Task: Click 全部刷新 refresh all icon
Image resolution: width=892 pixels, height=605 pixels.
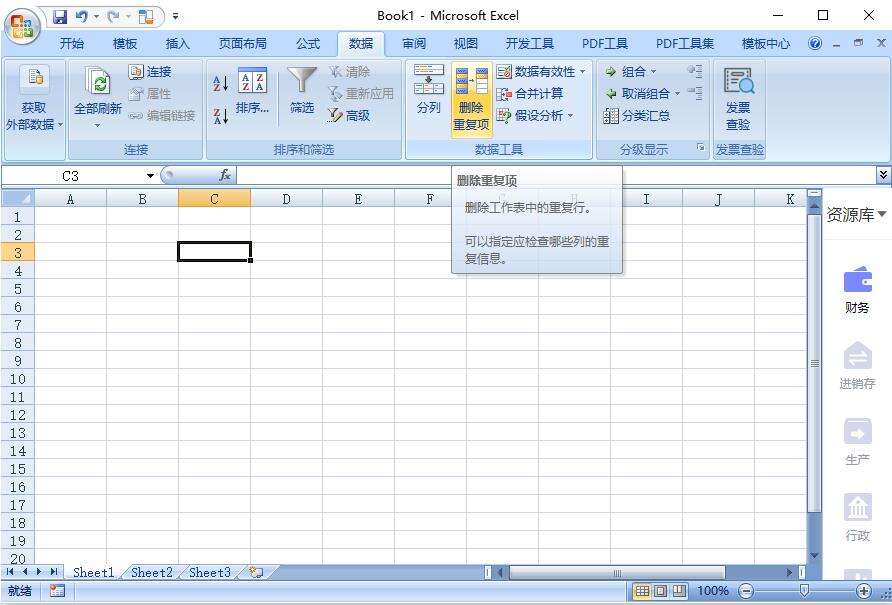Action: point(98,81)
